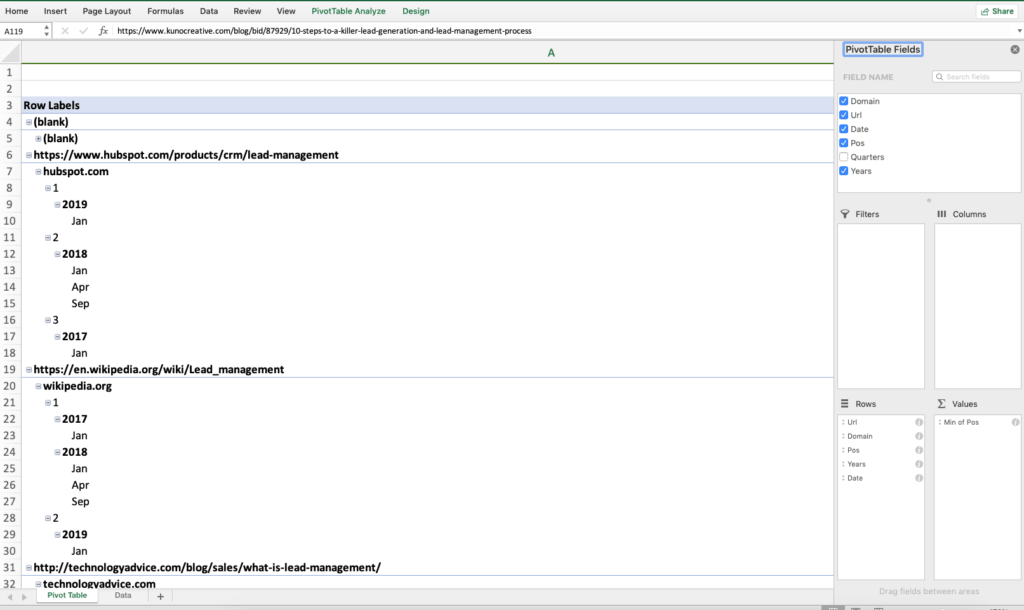Toggle the Date field checkbox
Viewport: 1024px width, 610px height.
click(x=844, y=129)
